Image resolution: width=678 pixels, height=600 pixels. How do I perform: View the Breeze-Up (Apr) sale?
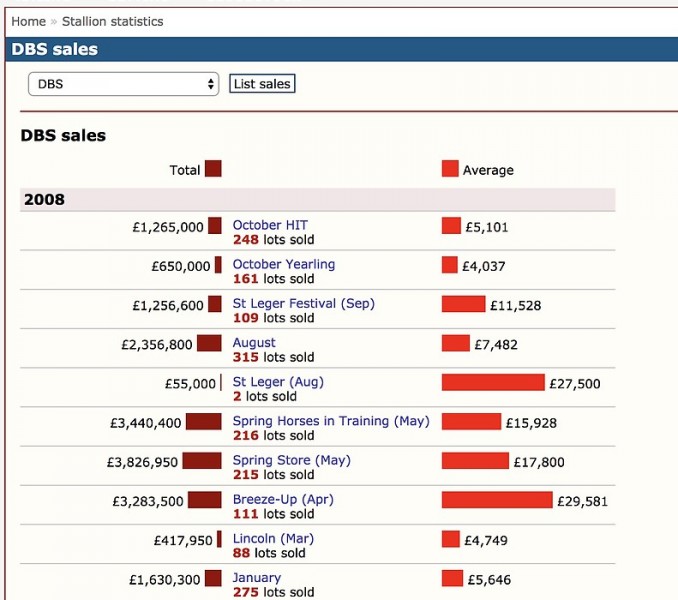[x=283, y=499]
